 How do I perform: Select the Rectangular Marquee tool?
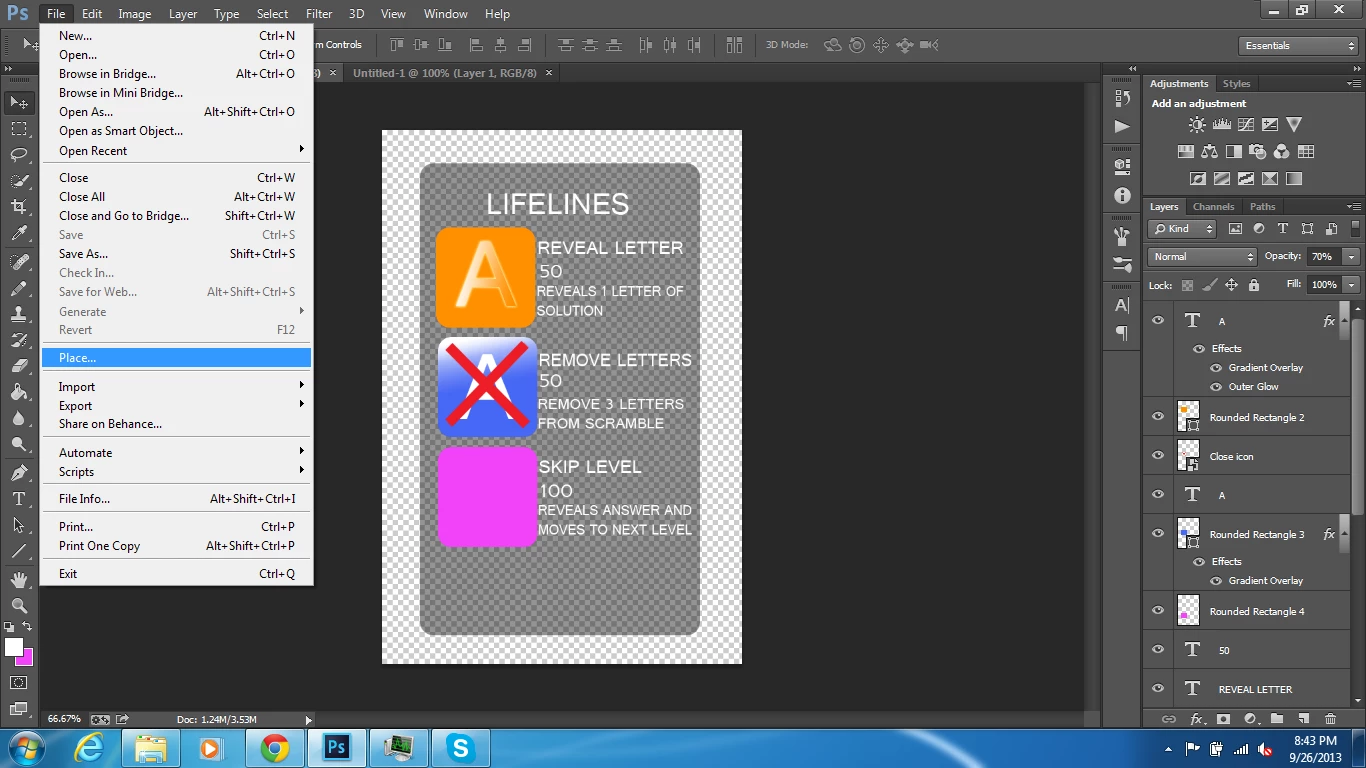19,128
